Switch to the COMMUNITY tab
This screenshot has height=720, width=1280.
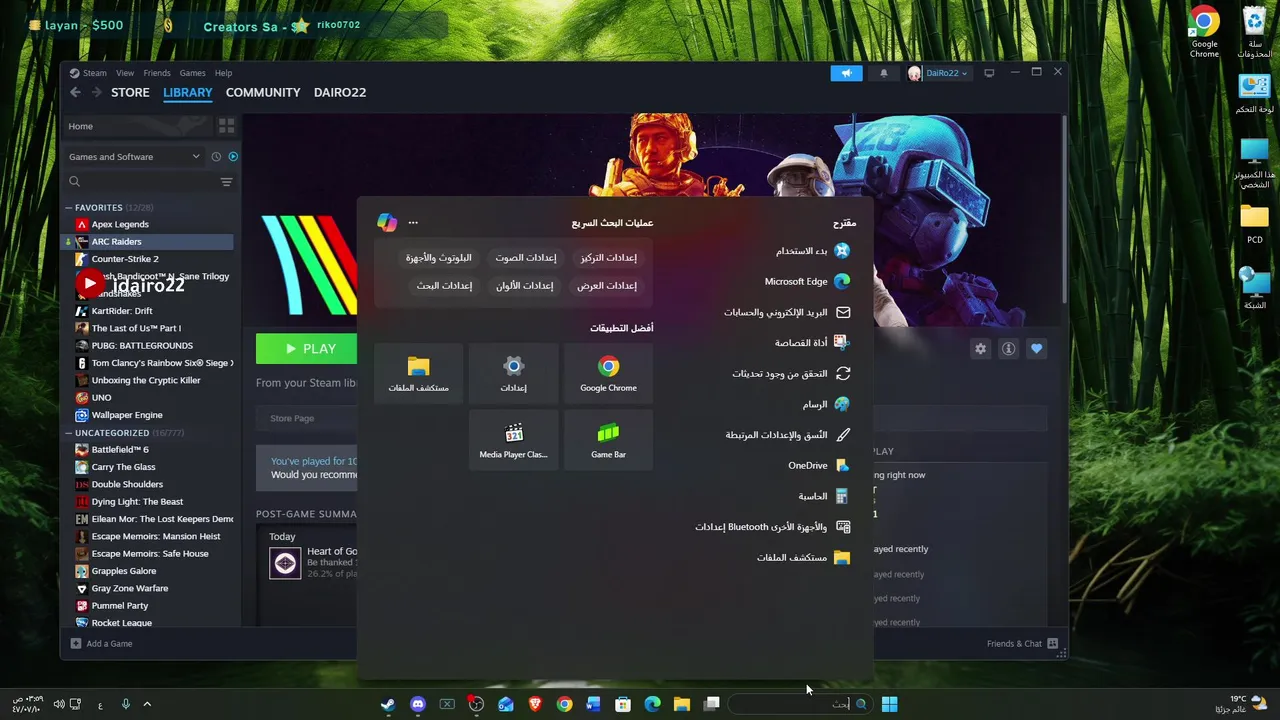[x=263, y=92]
